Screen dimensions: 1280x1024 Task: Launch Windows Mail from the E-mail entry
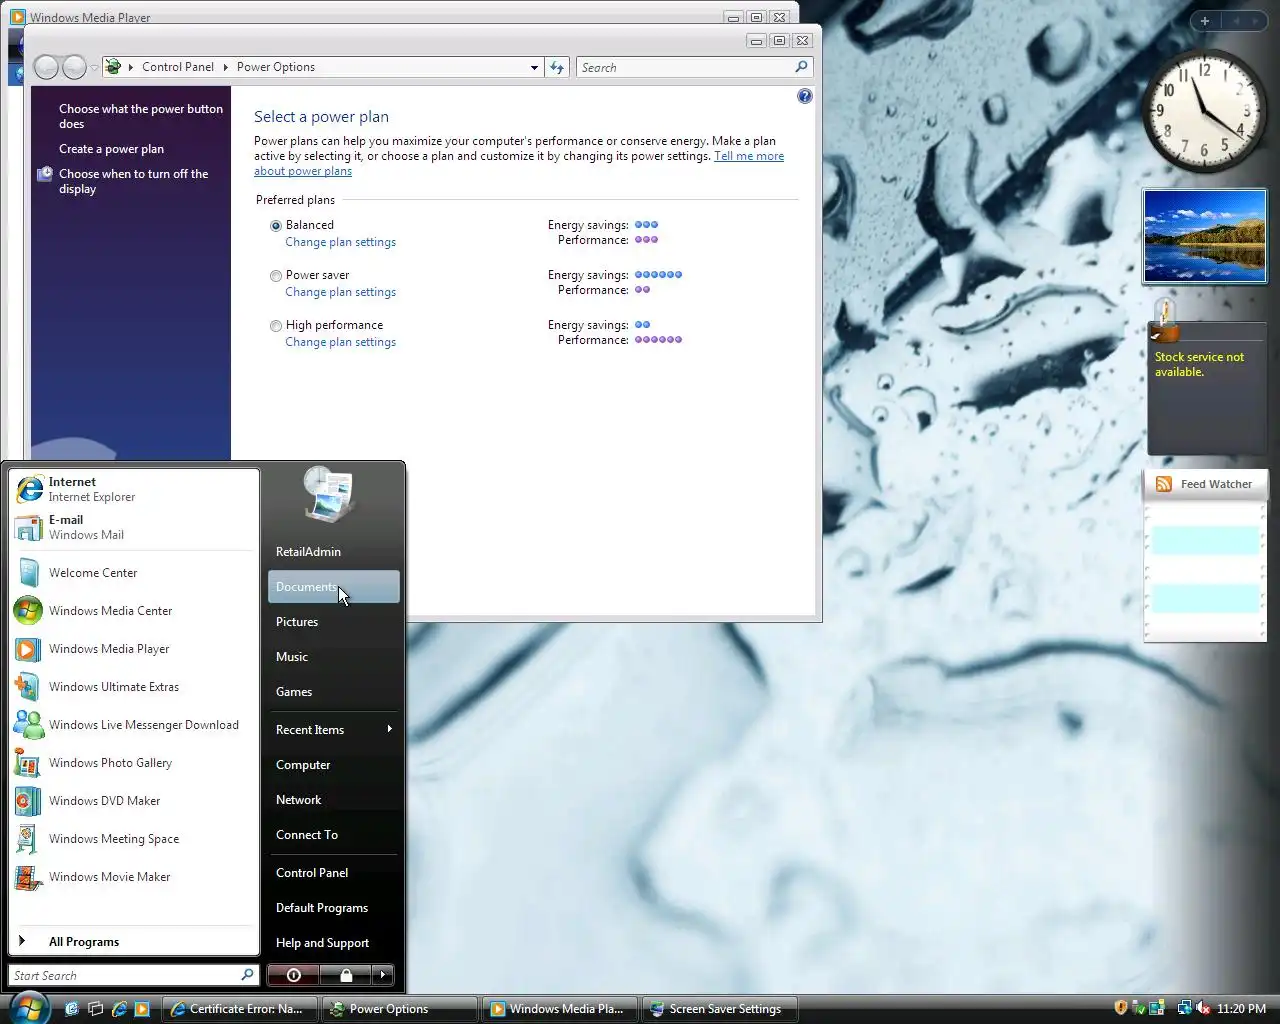pyautogui.click(x=133, y=527)
